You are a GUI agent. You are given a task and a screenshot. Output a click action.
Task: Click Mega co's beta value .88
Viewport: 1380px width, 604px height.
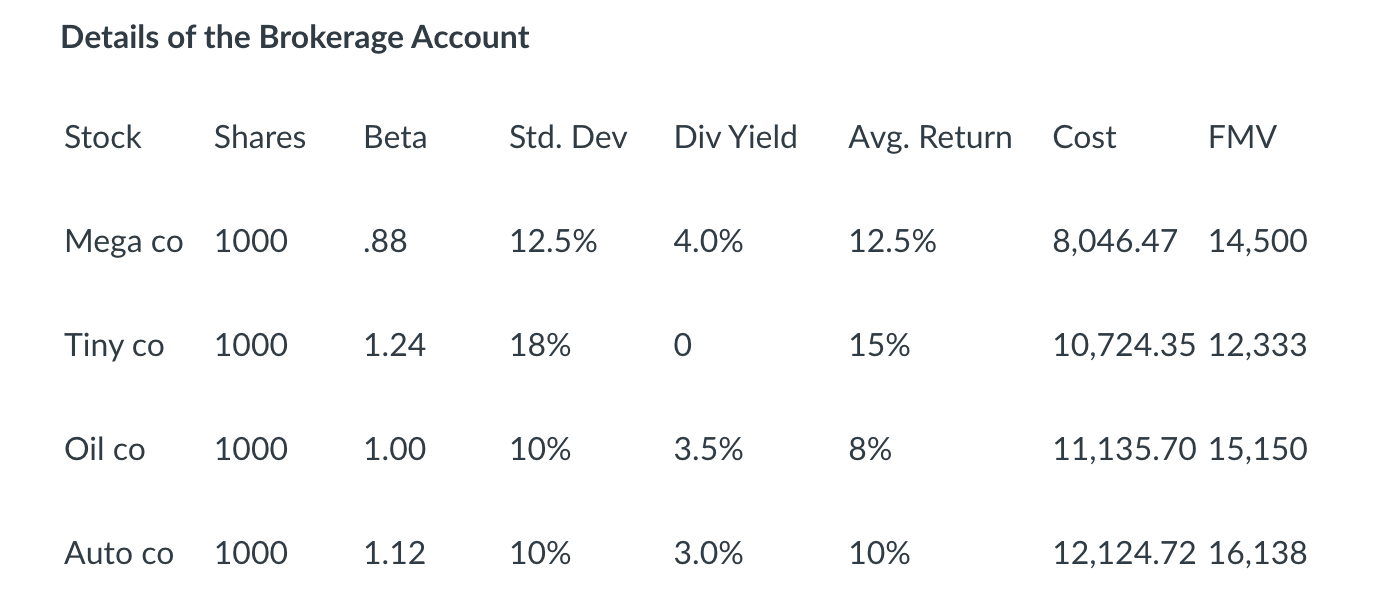(386, 242)
